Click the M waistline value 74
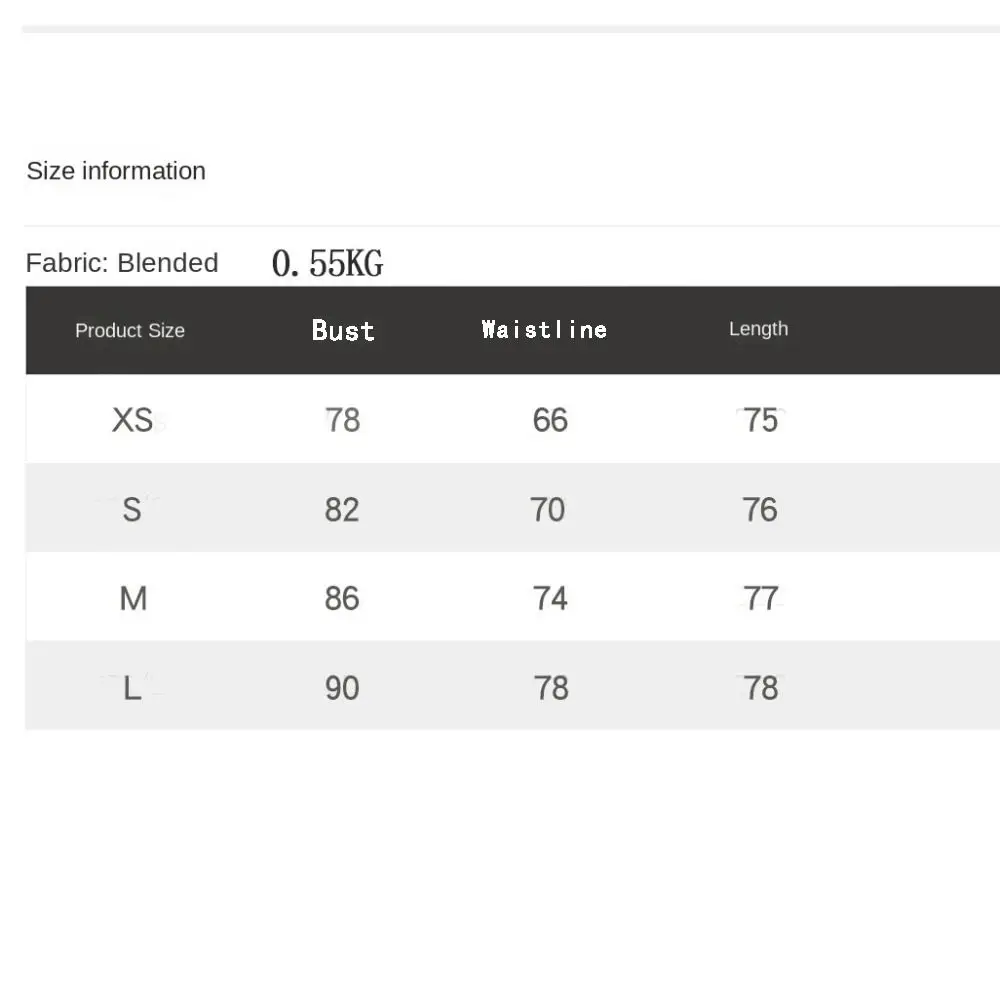This screenshot has width=1000, height=1000. click(550, 599)
